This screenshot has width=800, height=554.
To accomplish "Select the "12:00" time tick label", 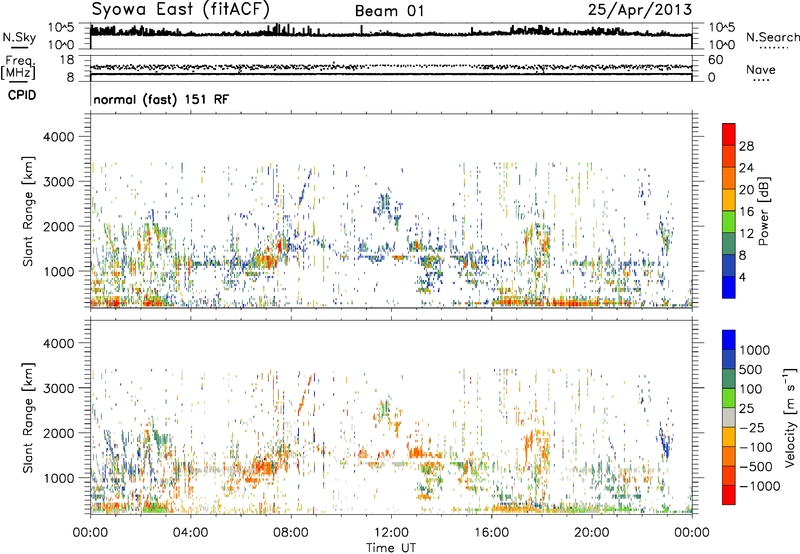I will 391,533.
